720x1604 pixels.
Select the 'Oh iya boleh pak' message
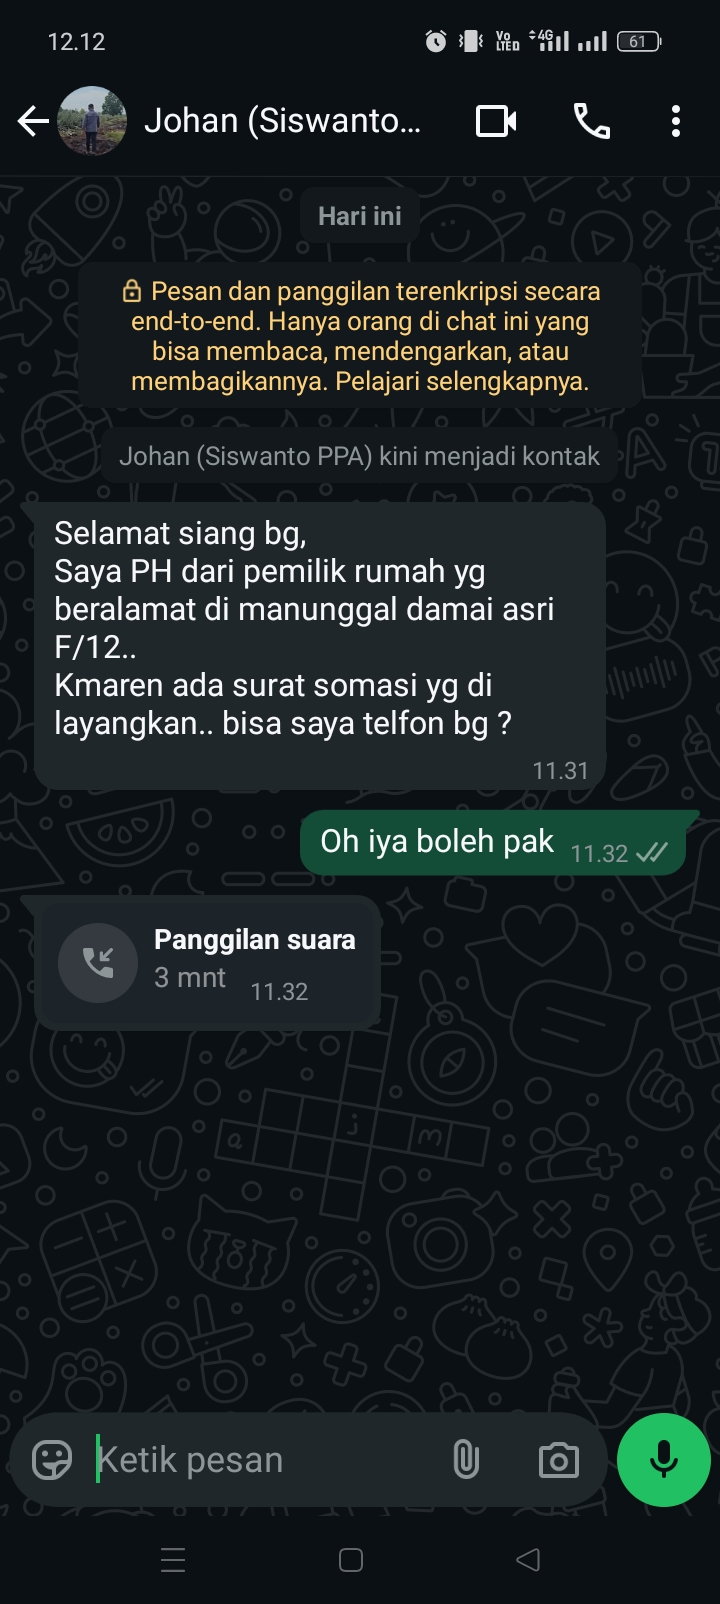(x=493, y=843)
